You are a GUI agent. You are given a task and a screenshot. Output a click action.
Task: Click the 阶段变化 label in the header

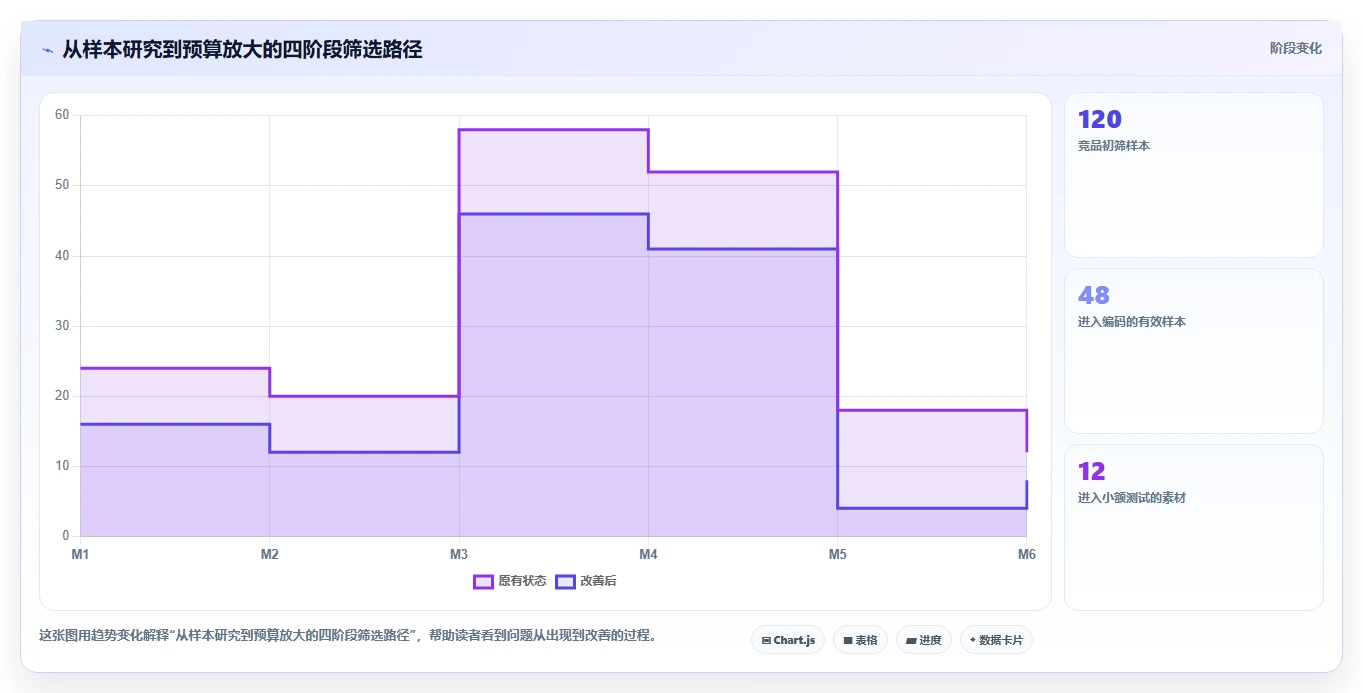tap(1296, 48)
